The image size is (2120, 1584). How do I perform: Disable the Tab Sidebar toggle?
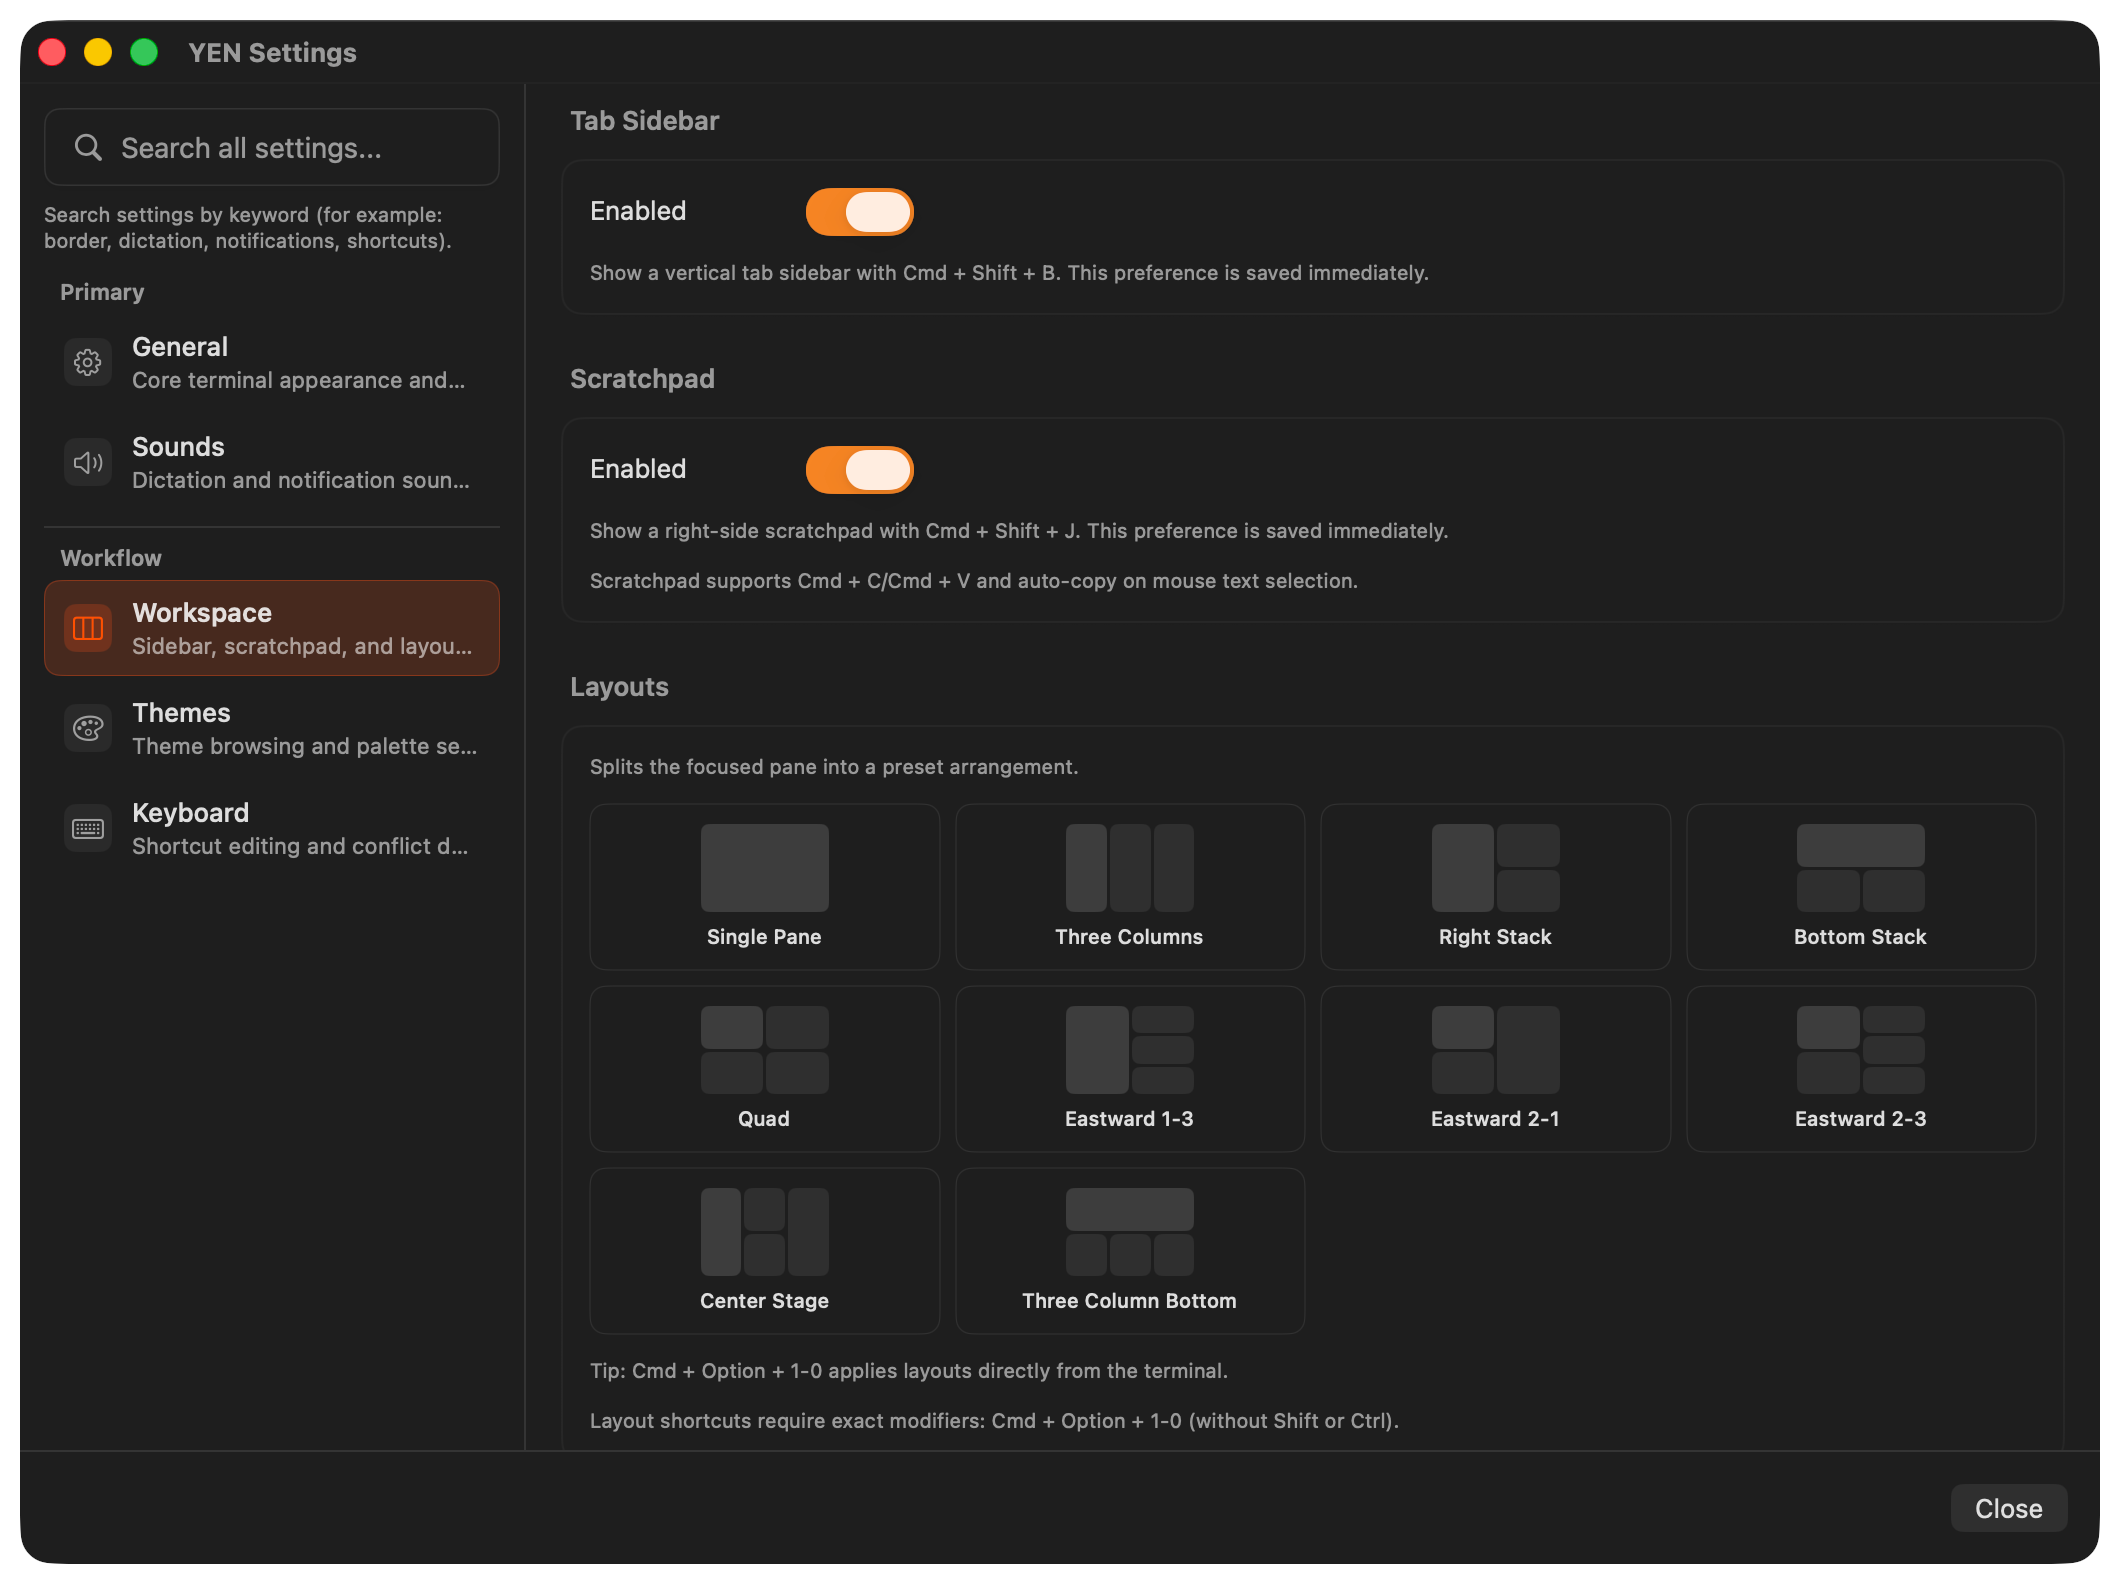(x=859, y=212)
